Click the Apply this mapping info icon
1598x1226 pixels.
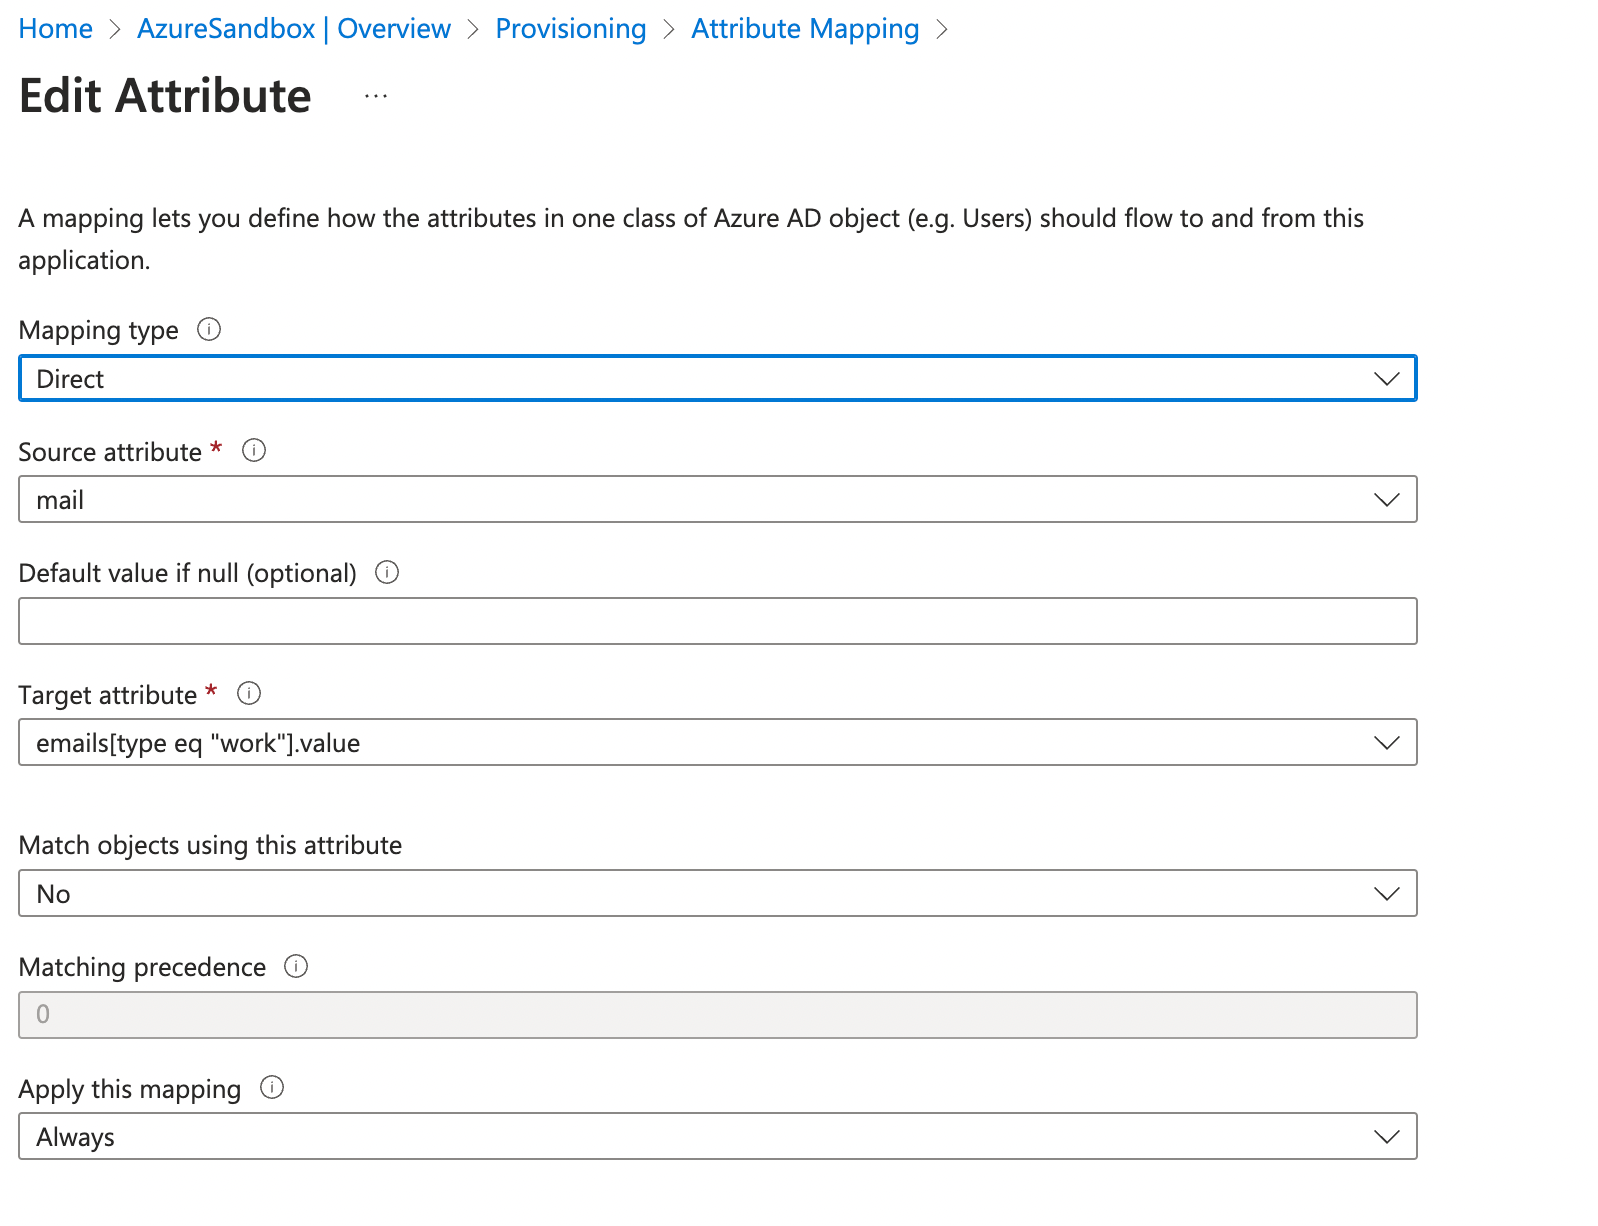click(272, 1088)
